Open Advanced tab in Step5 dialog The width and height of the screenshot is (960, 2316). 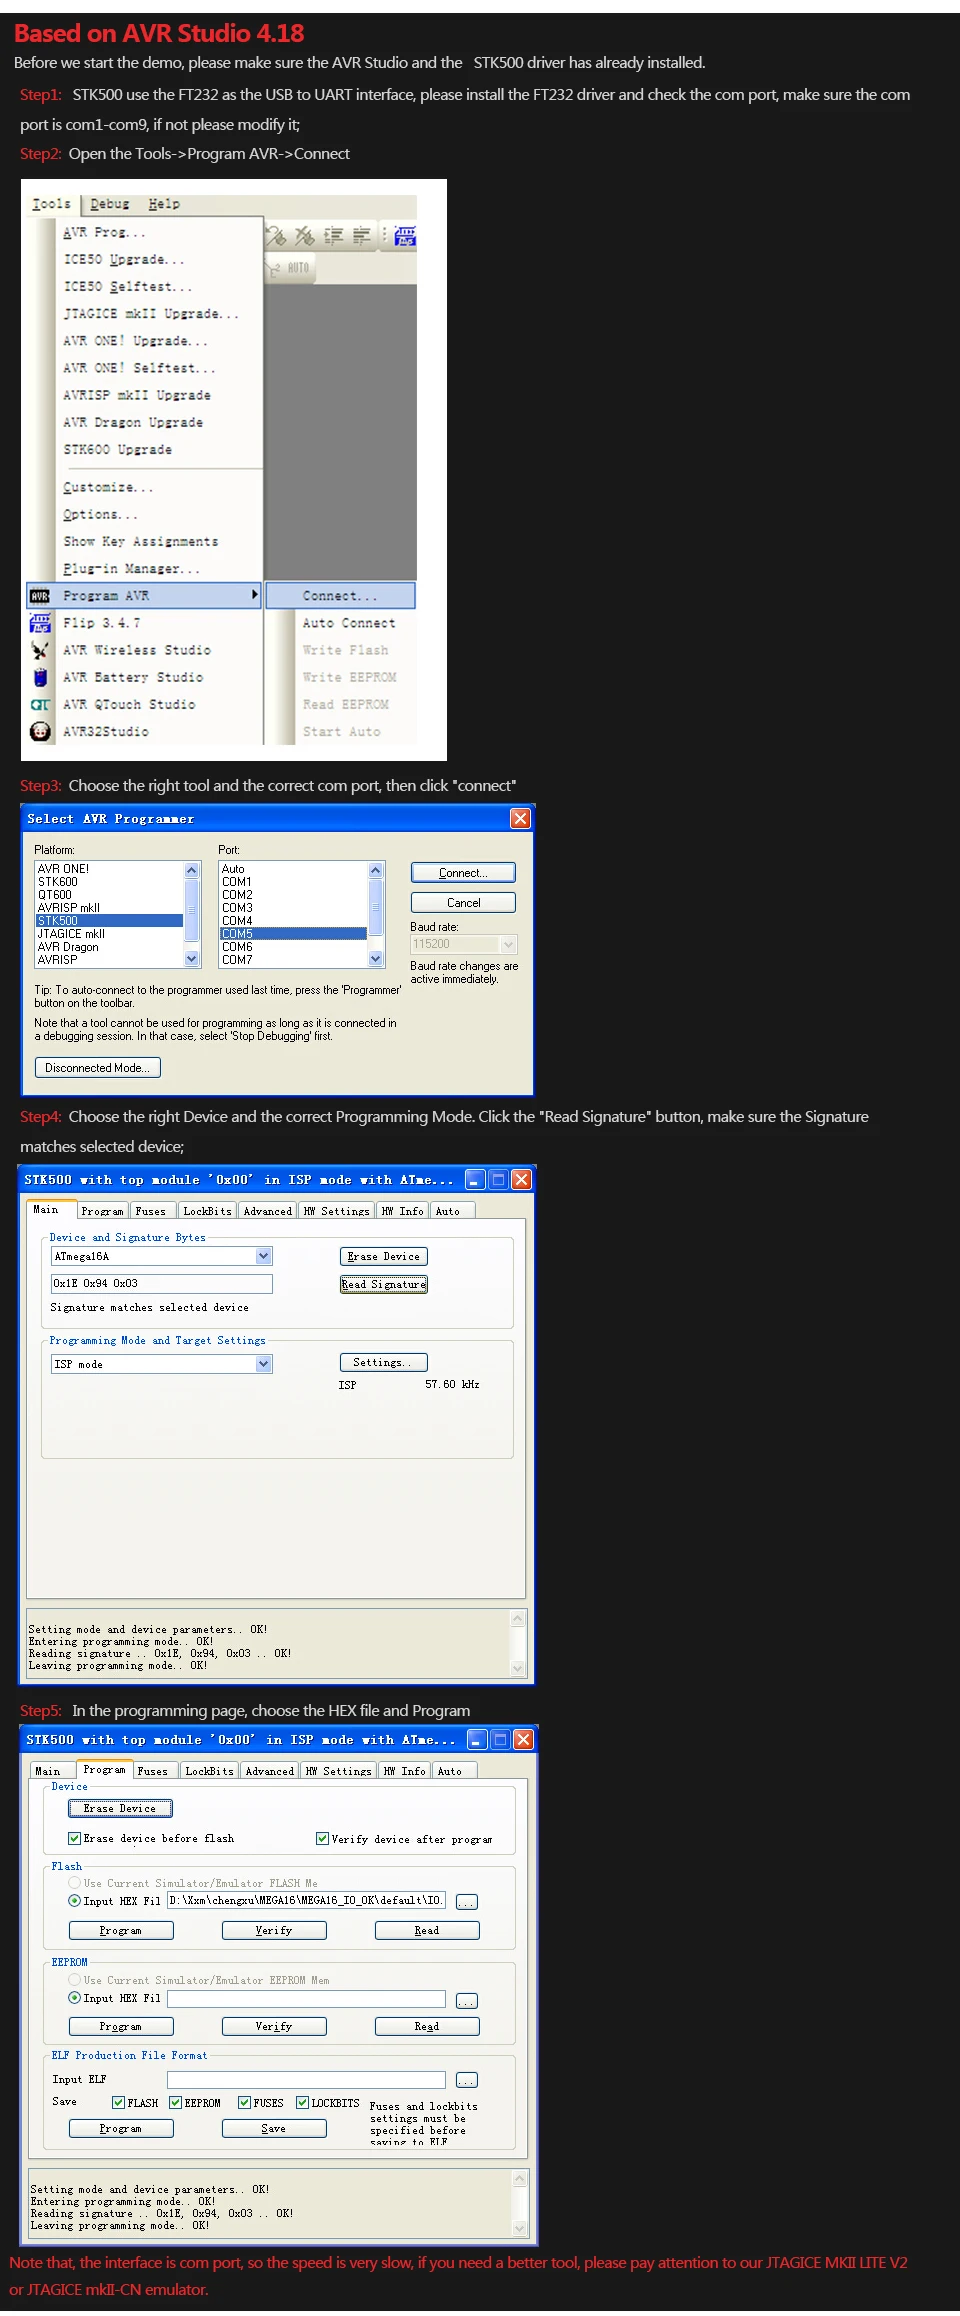point(270,1771)
